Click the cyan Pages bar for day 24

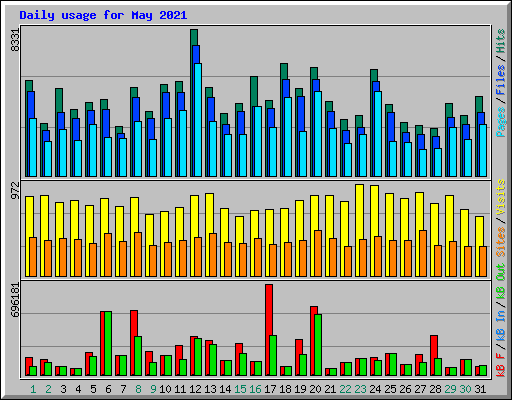(378, 134)
